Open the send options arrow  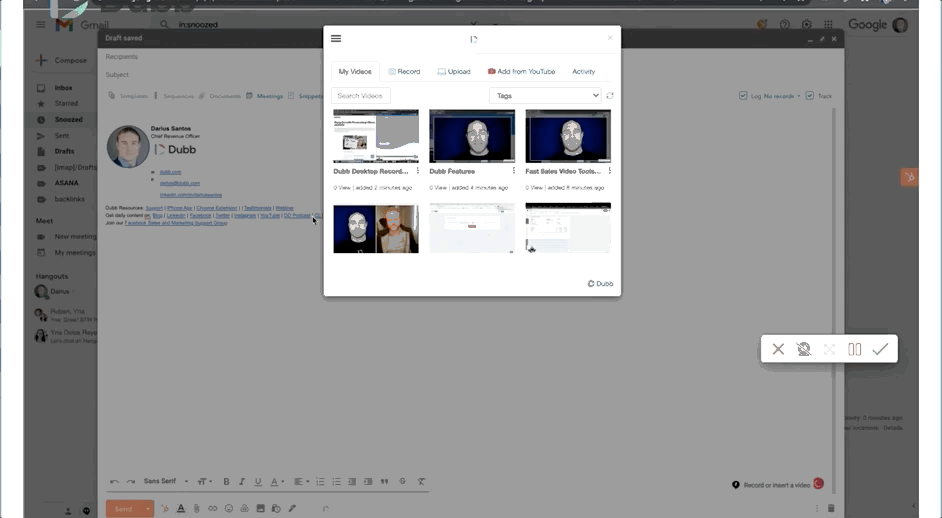pos(148,508)
